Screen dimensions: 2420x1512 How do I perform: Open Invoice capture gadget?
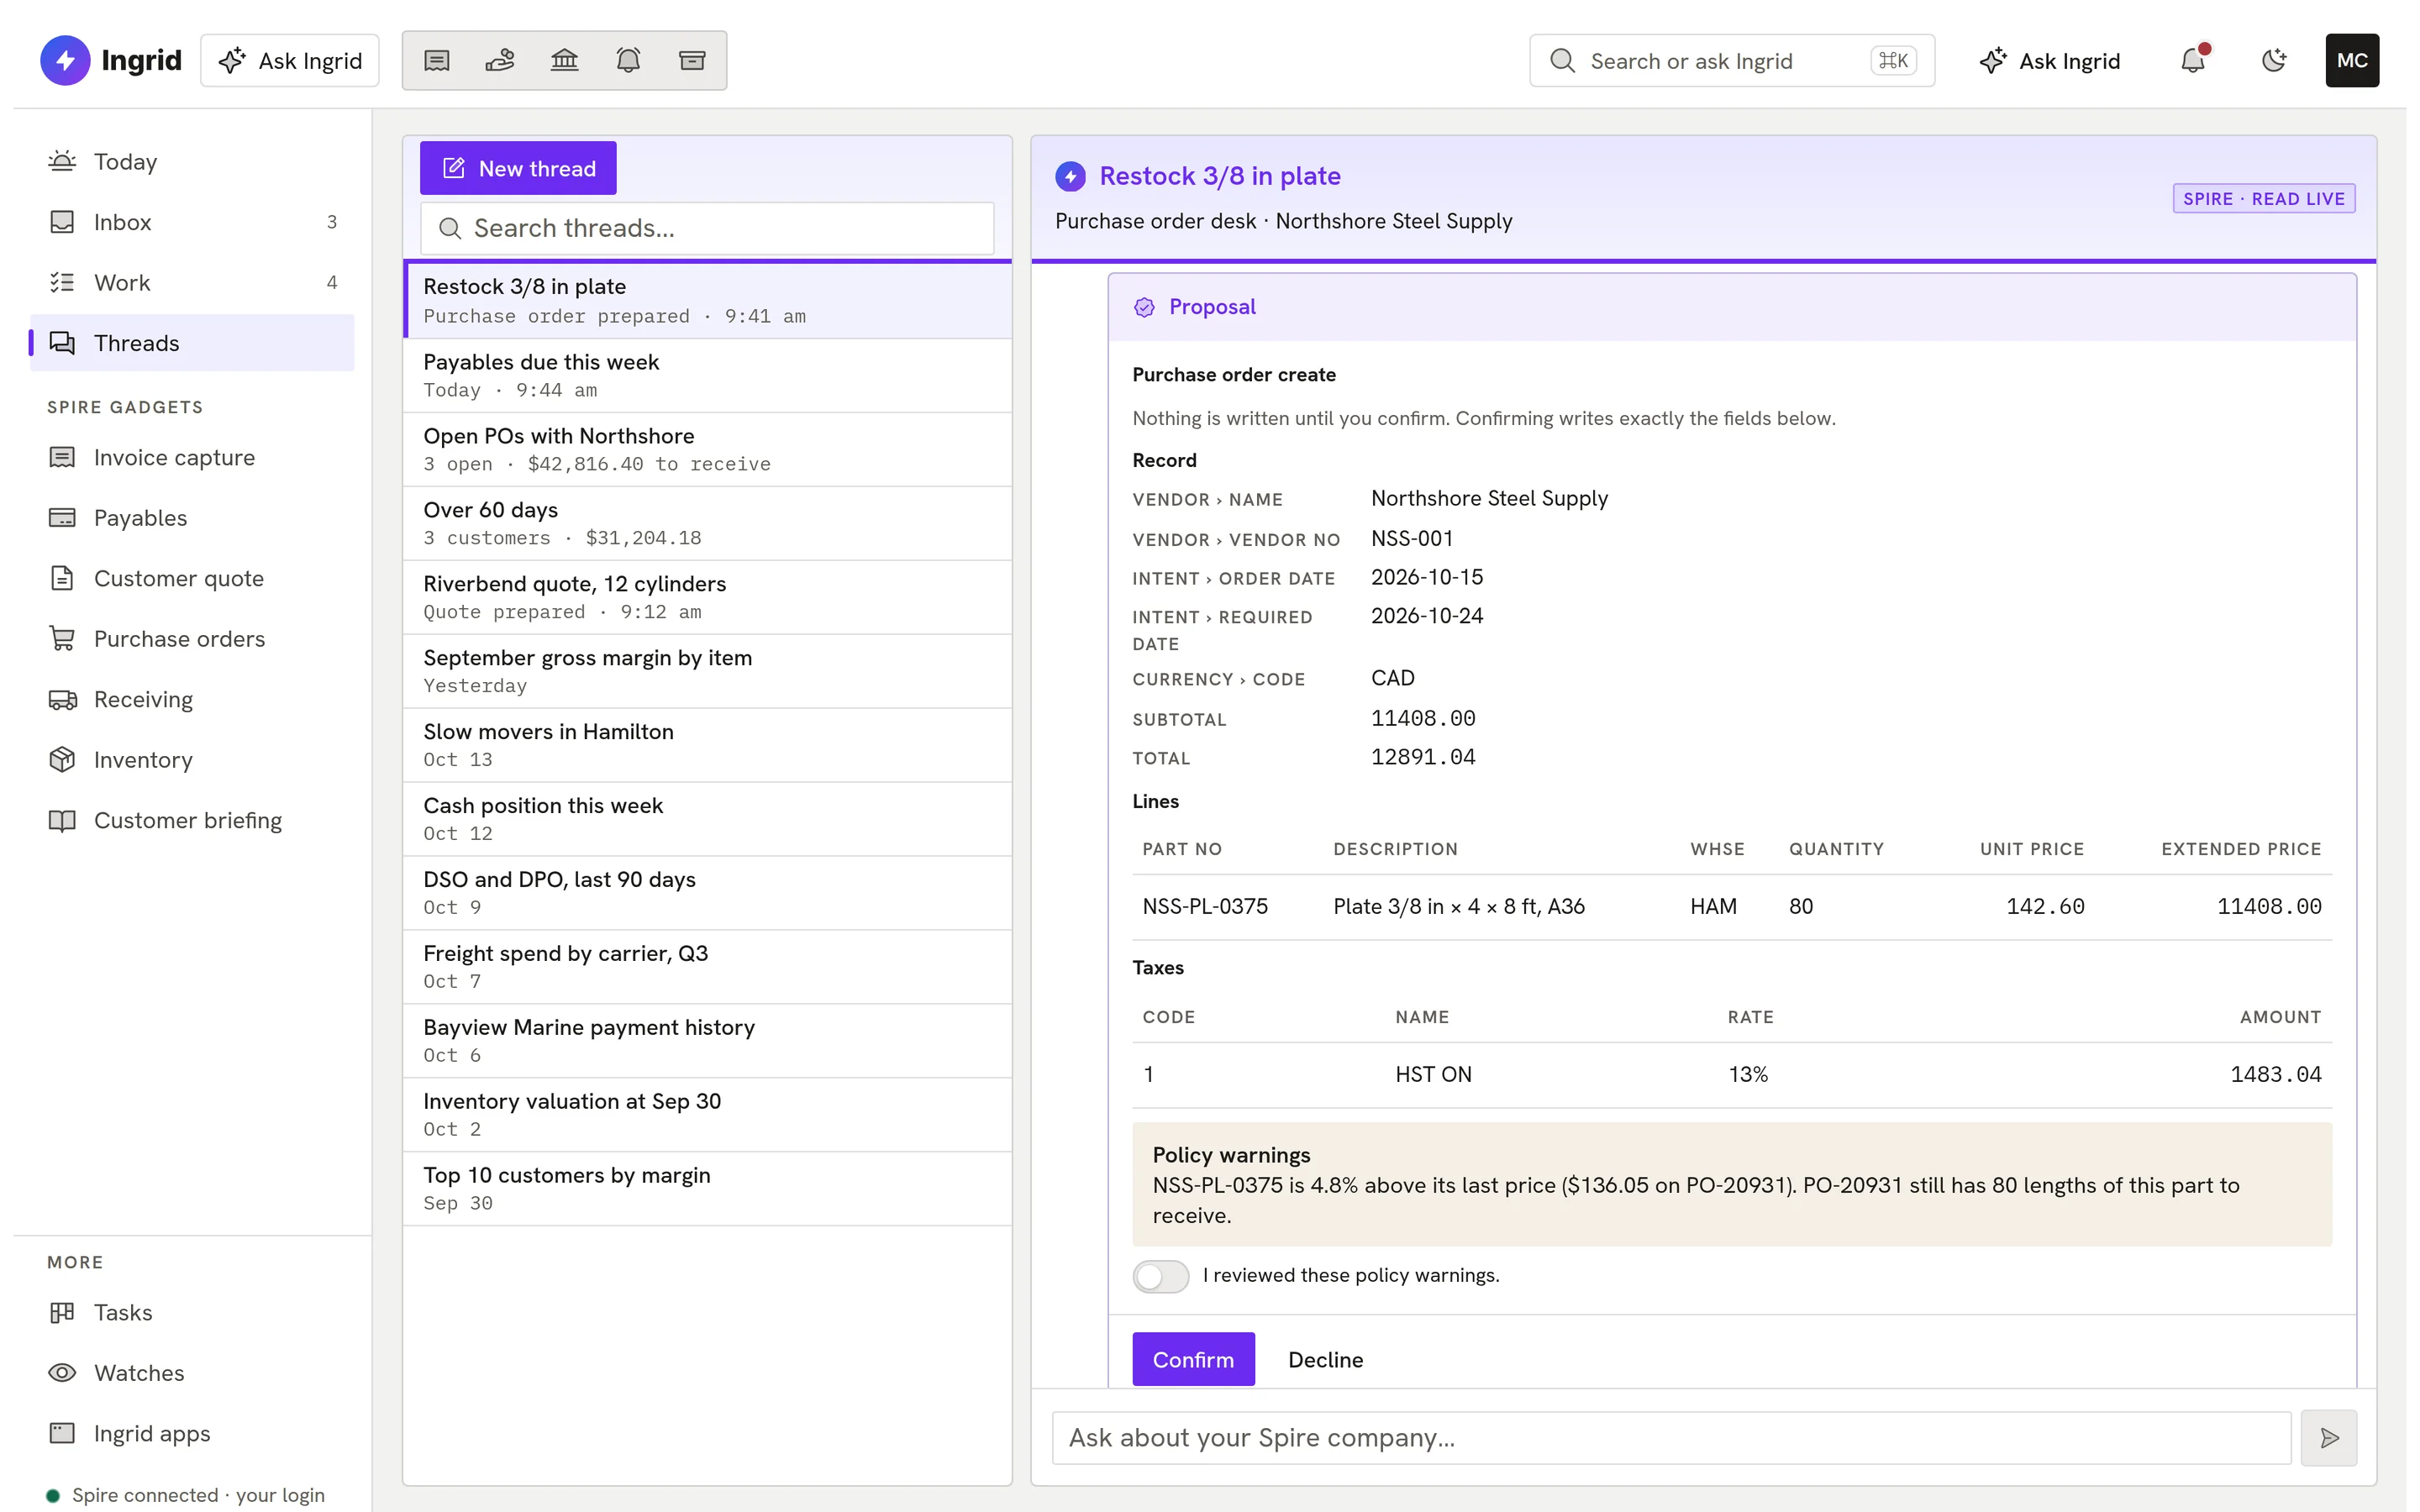(x=192, y=458)
